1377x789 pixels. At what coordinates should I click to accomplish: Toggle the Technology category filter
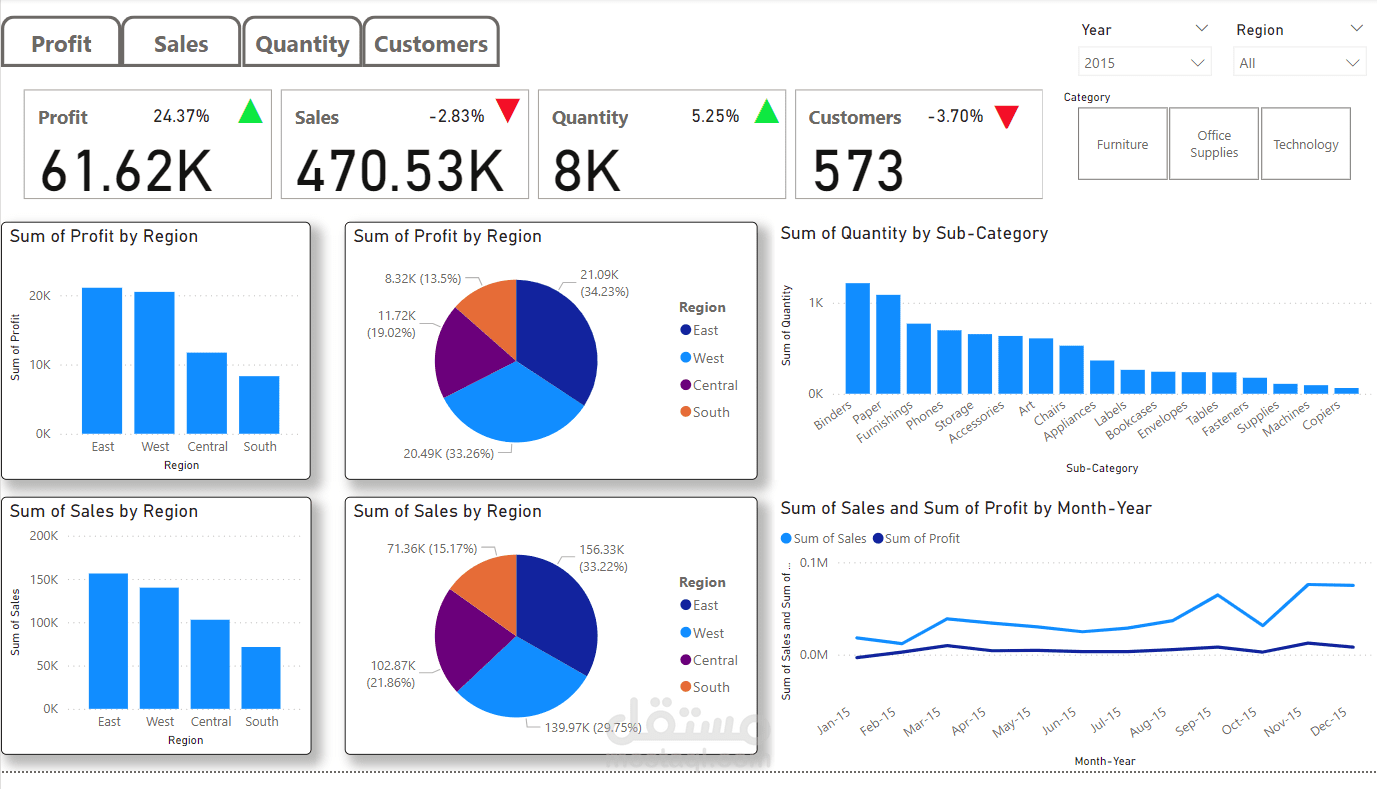[1305, 143]
